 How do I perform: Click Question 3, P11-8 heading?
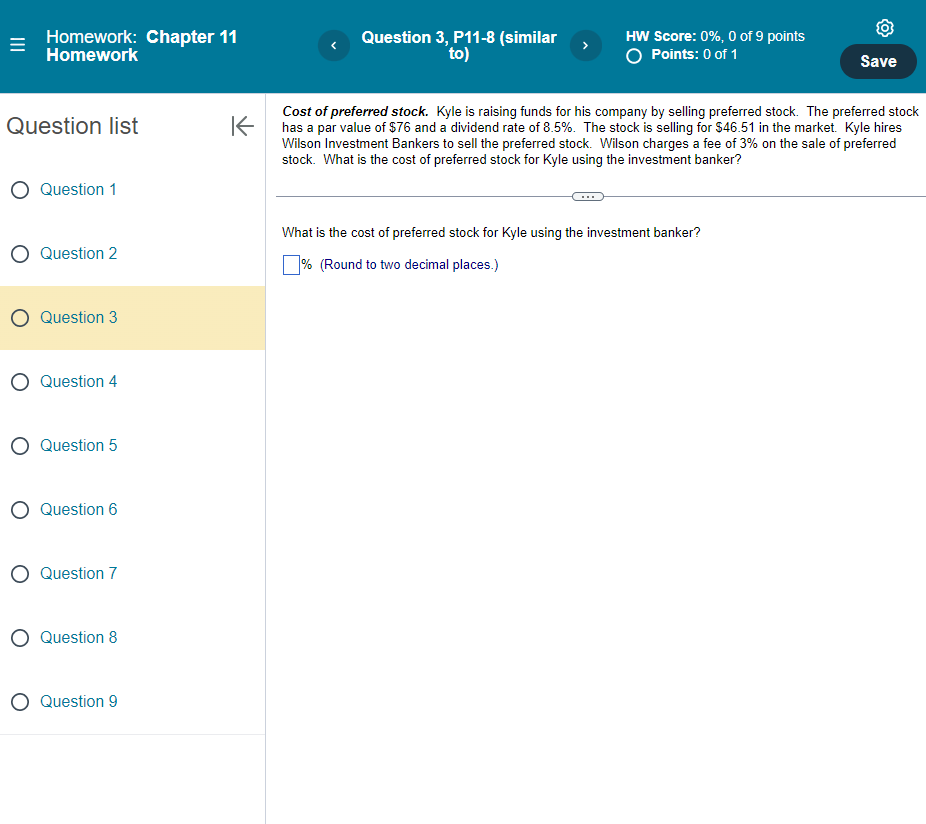(459, 45)
